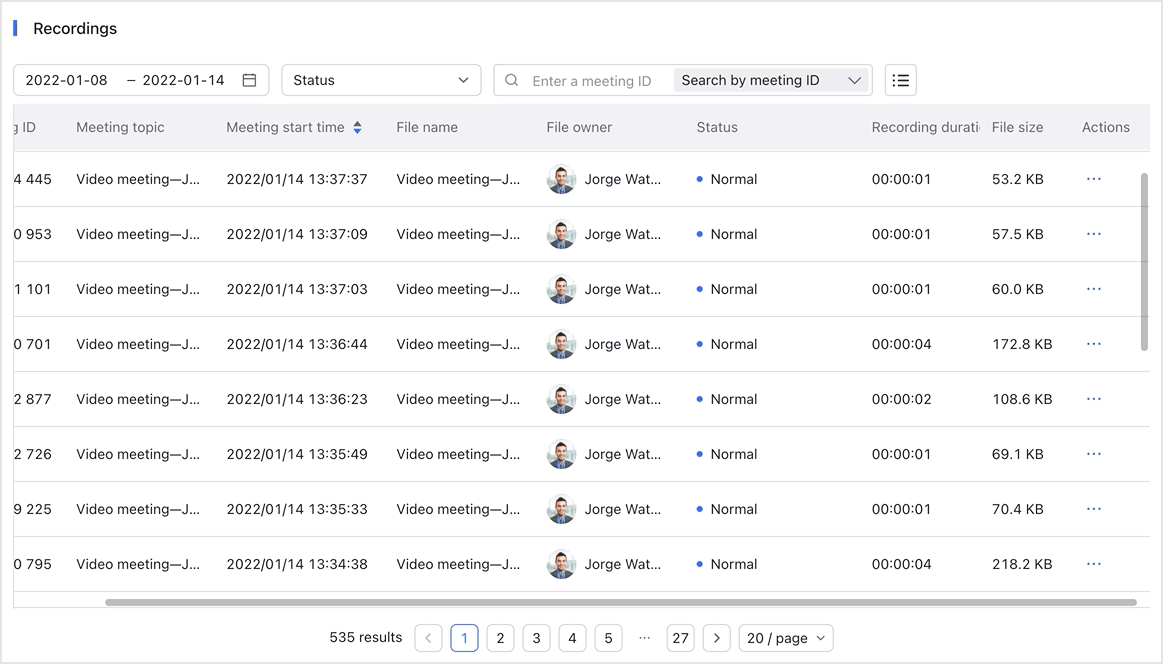
Task: Click the Recordings heading
Action: click(75, 28)
